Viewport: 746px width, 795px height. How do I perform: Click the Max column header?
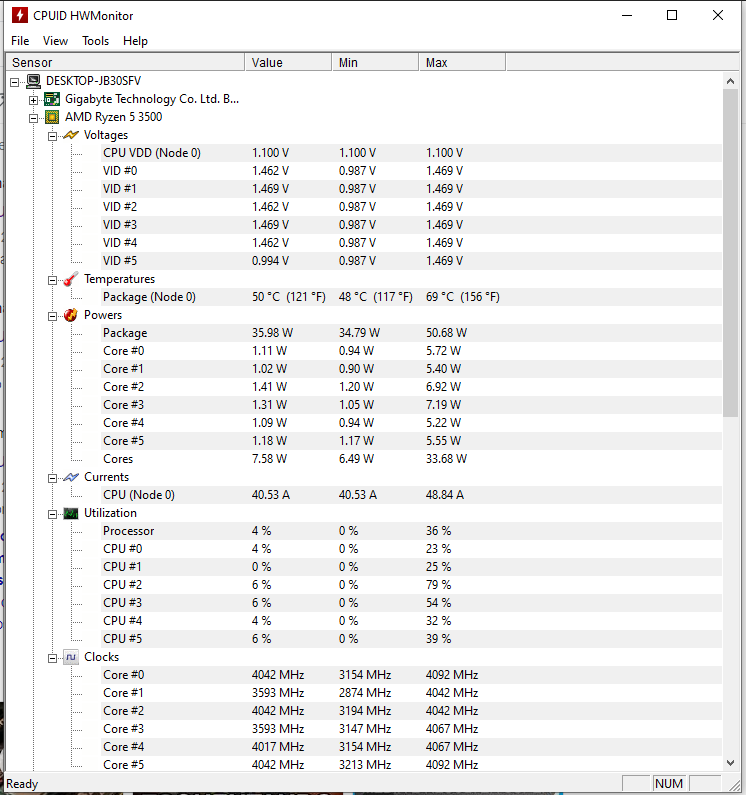[462, 62]
